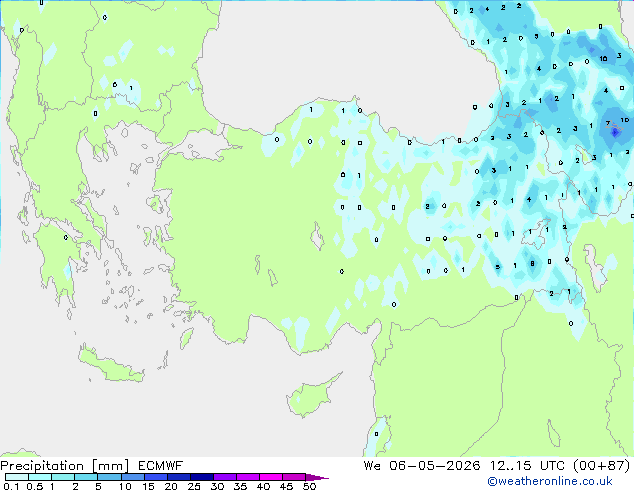Select the 0.5–1 mm legend swatch

(x=40, y=477)
